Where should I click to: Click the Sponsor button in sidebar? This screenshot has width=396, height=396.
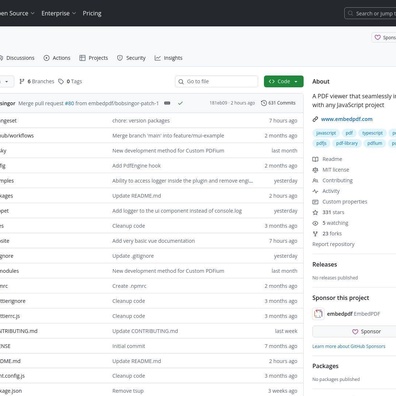354,331
